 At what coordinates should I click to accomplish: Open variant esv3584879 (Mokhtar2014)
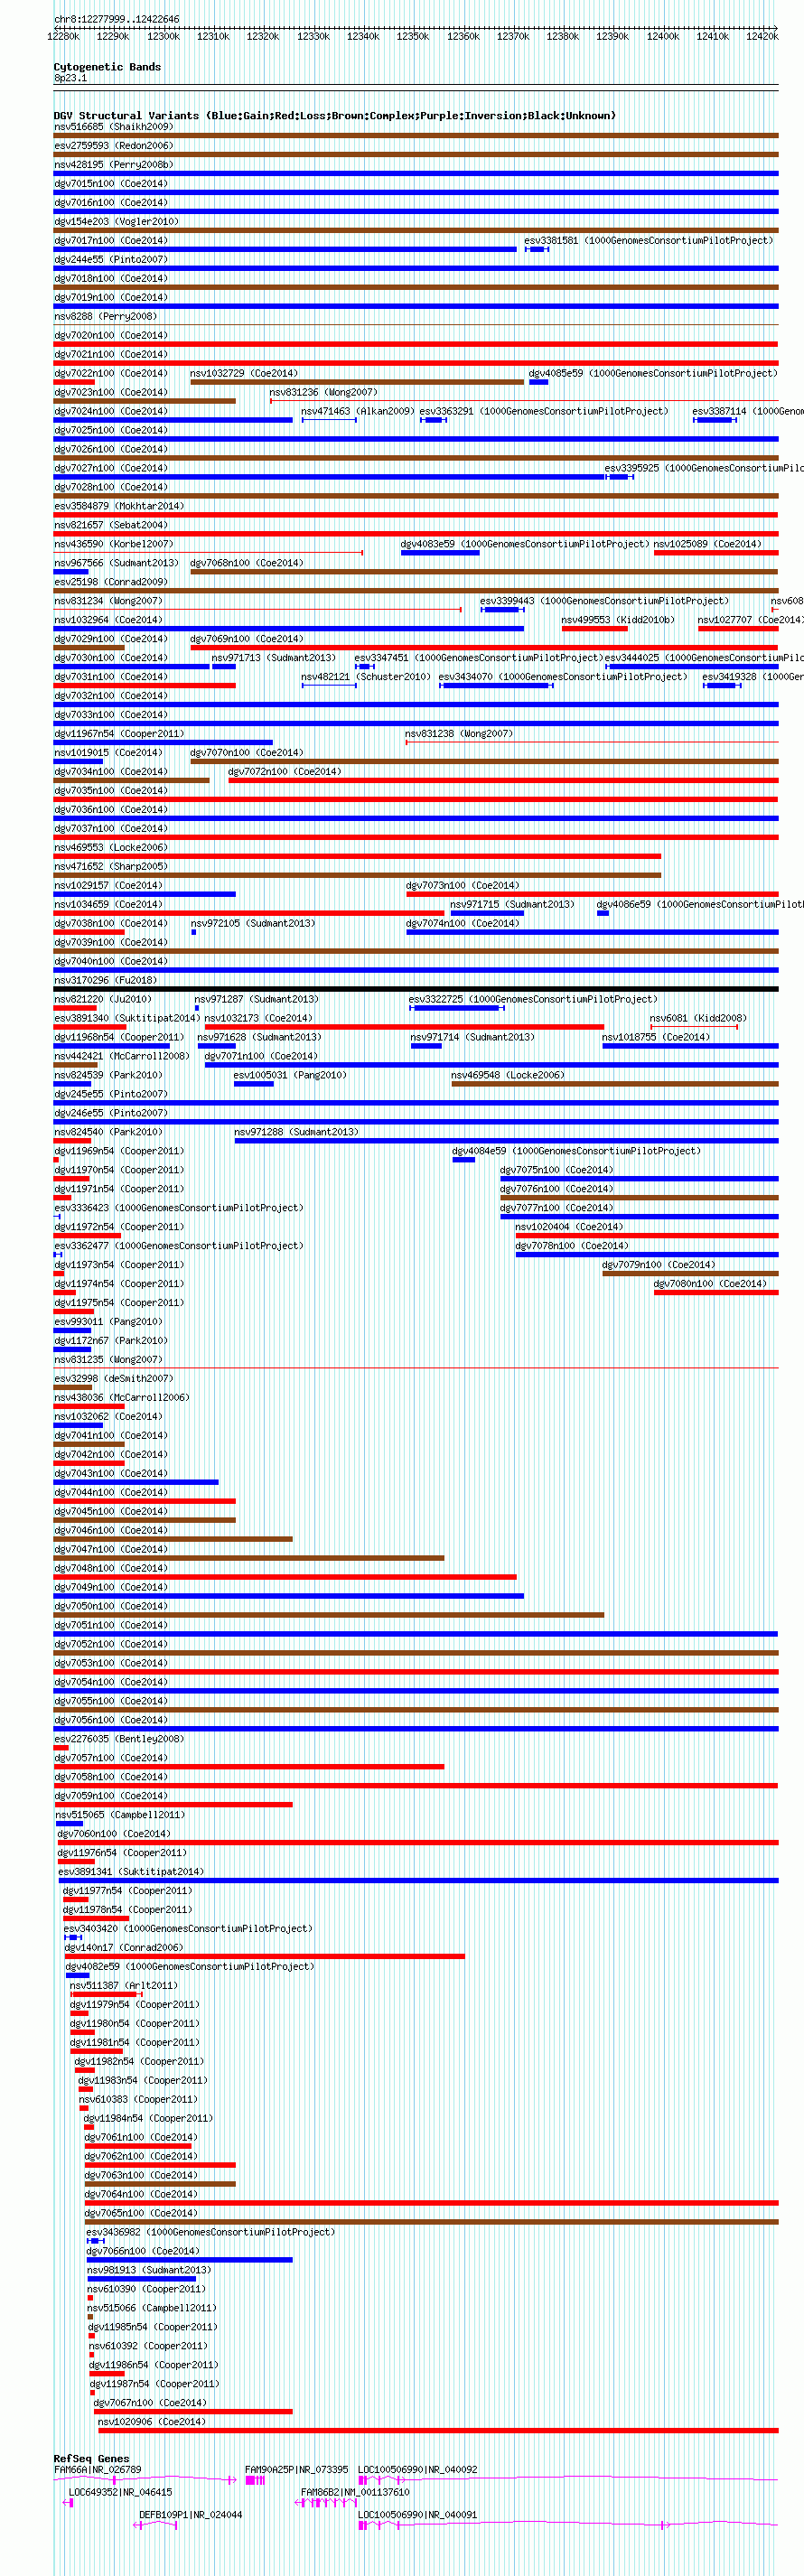pyautogui.click(x=119, y=506)
